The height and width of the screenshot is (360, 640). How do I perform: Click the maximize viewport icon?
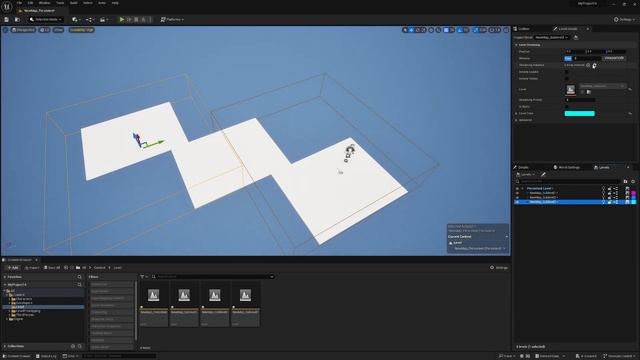506,30
